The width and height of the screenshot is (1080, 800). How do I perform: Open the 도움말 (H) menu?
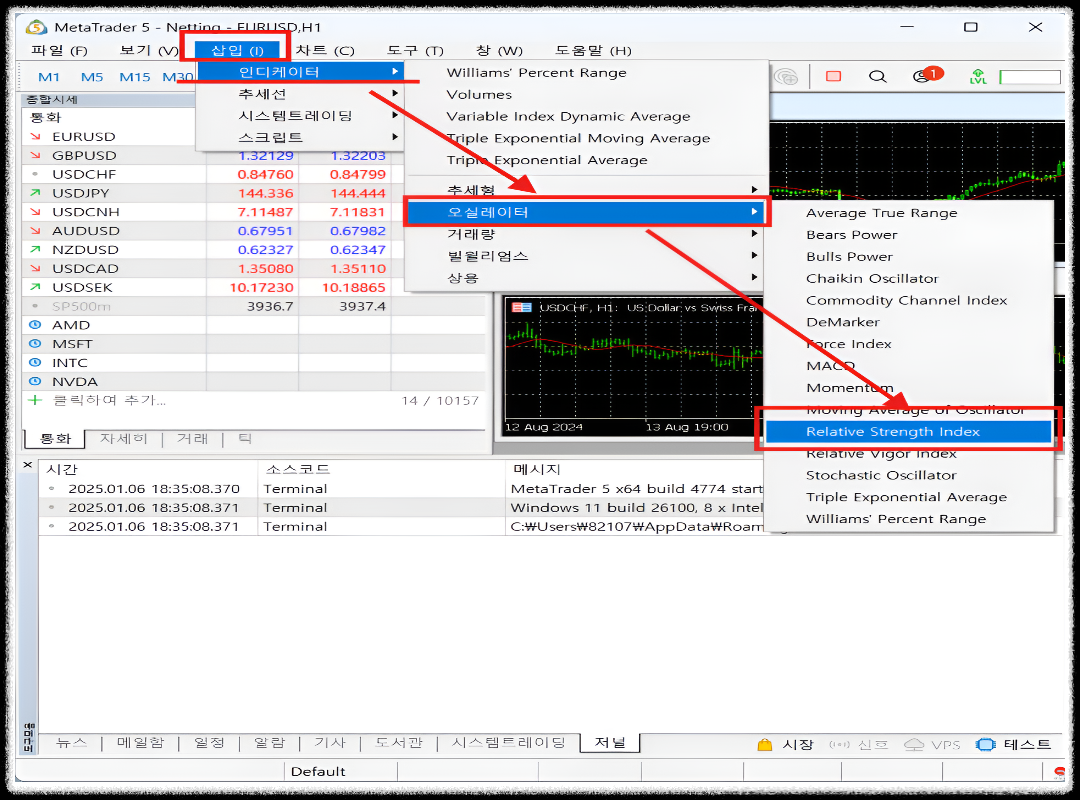593,50
